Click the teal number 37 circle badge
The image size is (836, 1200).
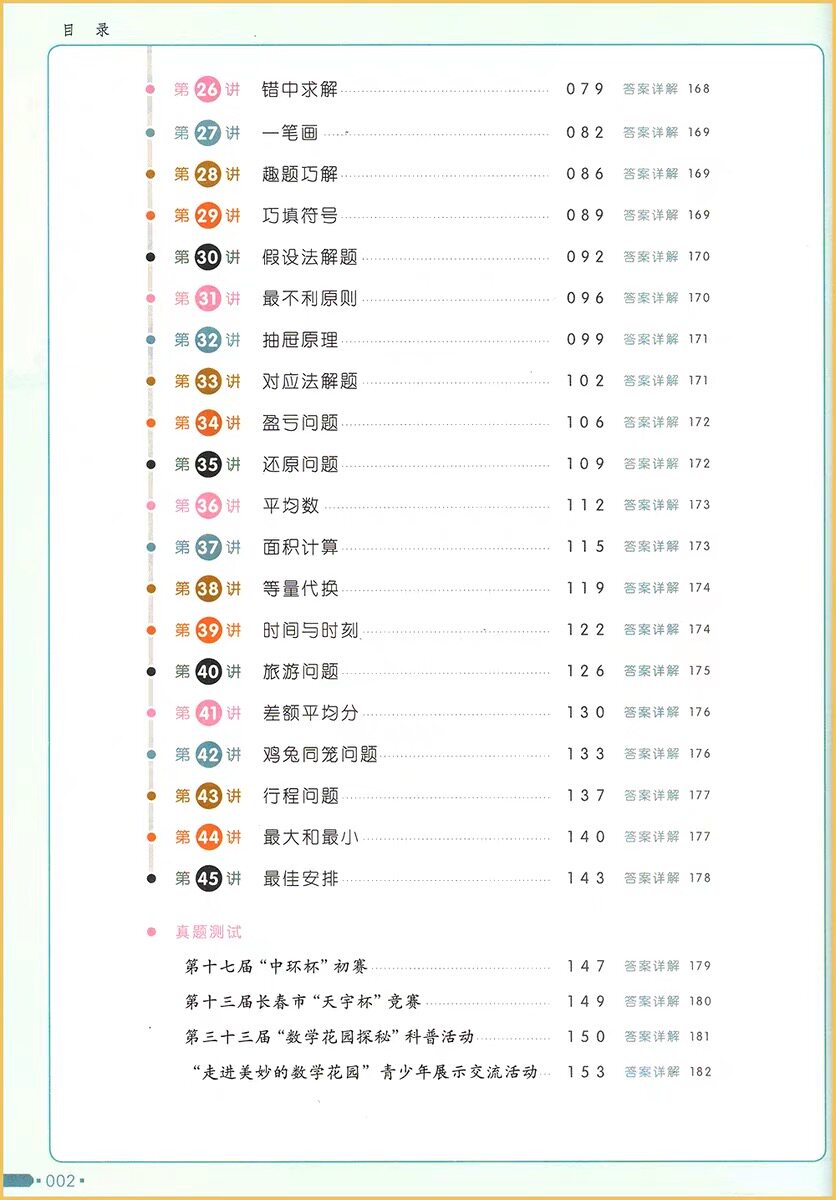coord(208,547)
